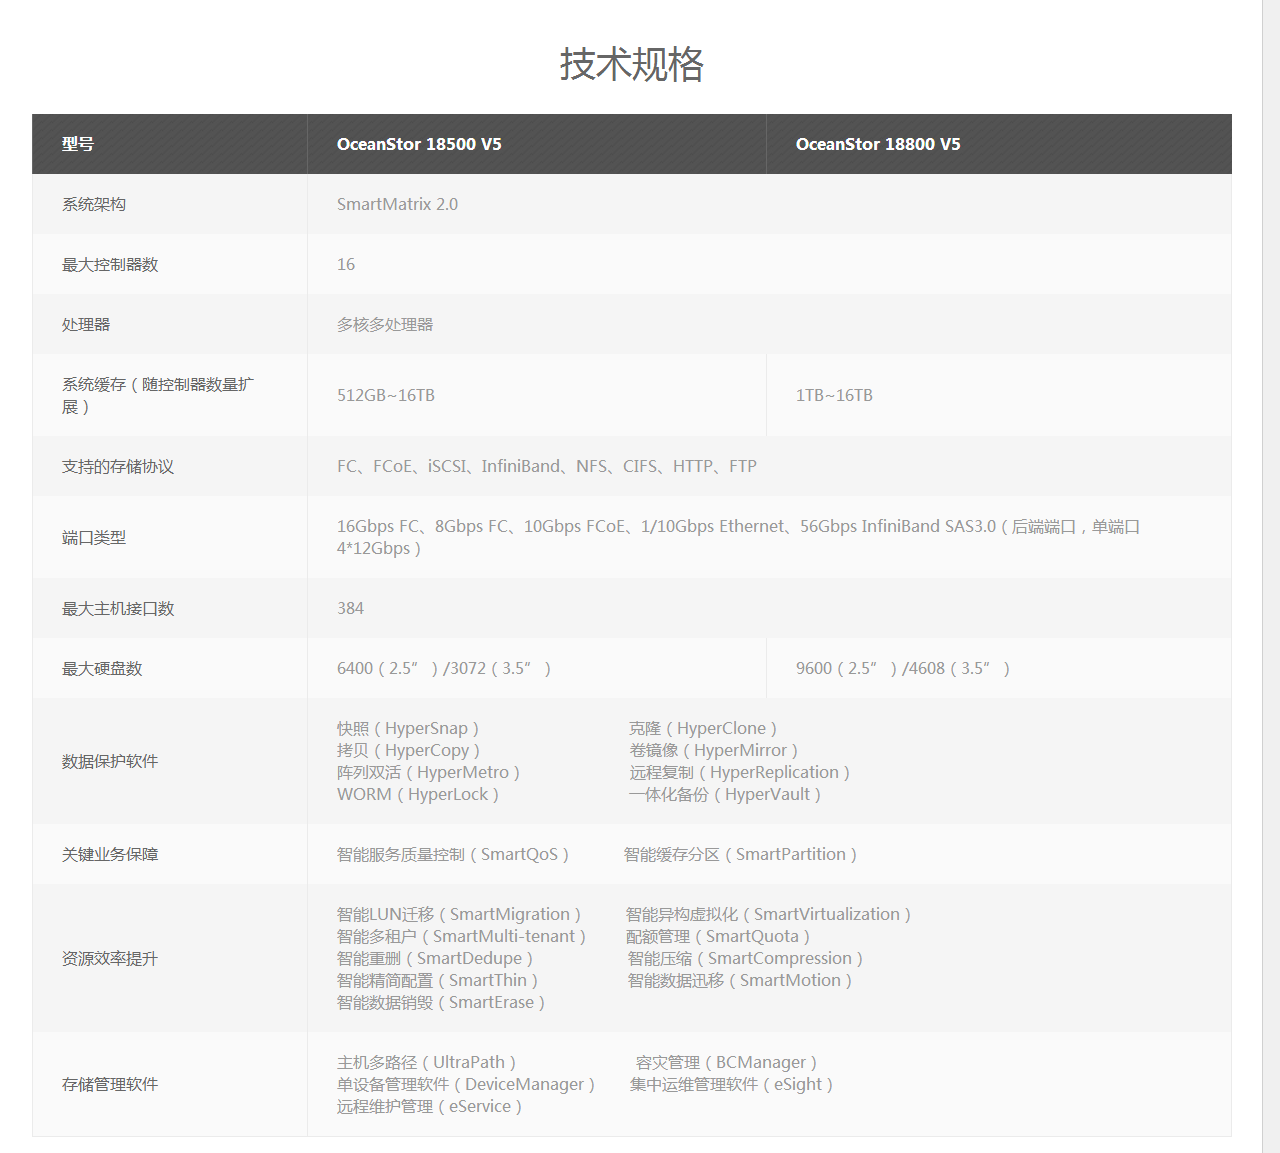This screenshot has width=1280, height=1153.
Task: Click the 技术规格 page heading
Action: tap(631, 64)
